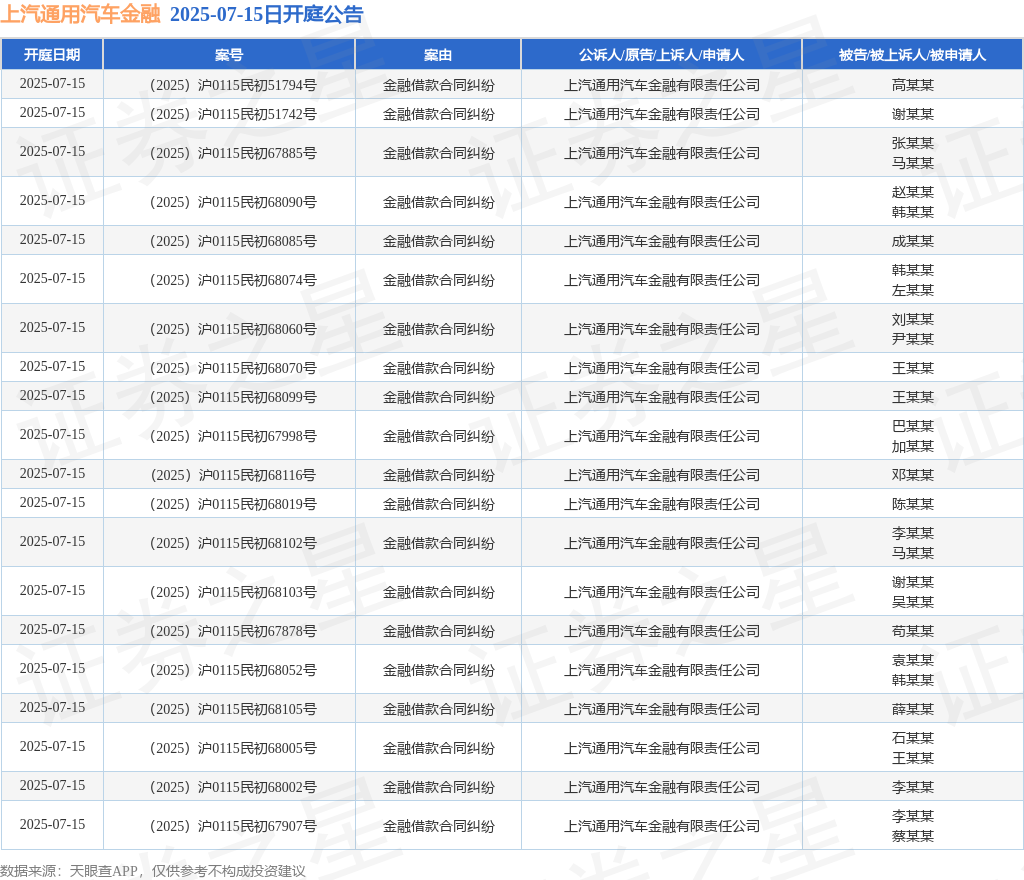Select defendant 张某某
The height and width of the screenshot is (880, 1024).
pyautogui.click(x=913, y=143)
